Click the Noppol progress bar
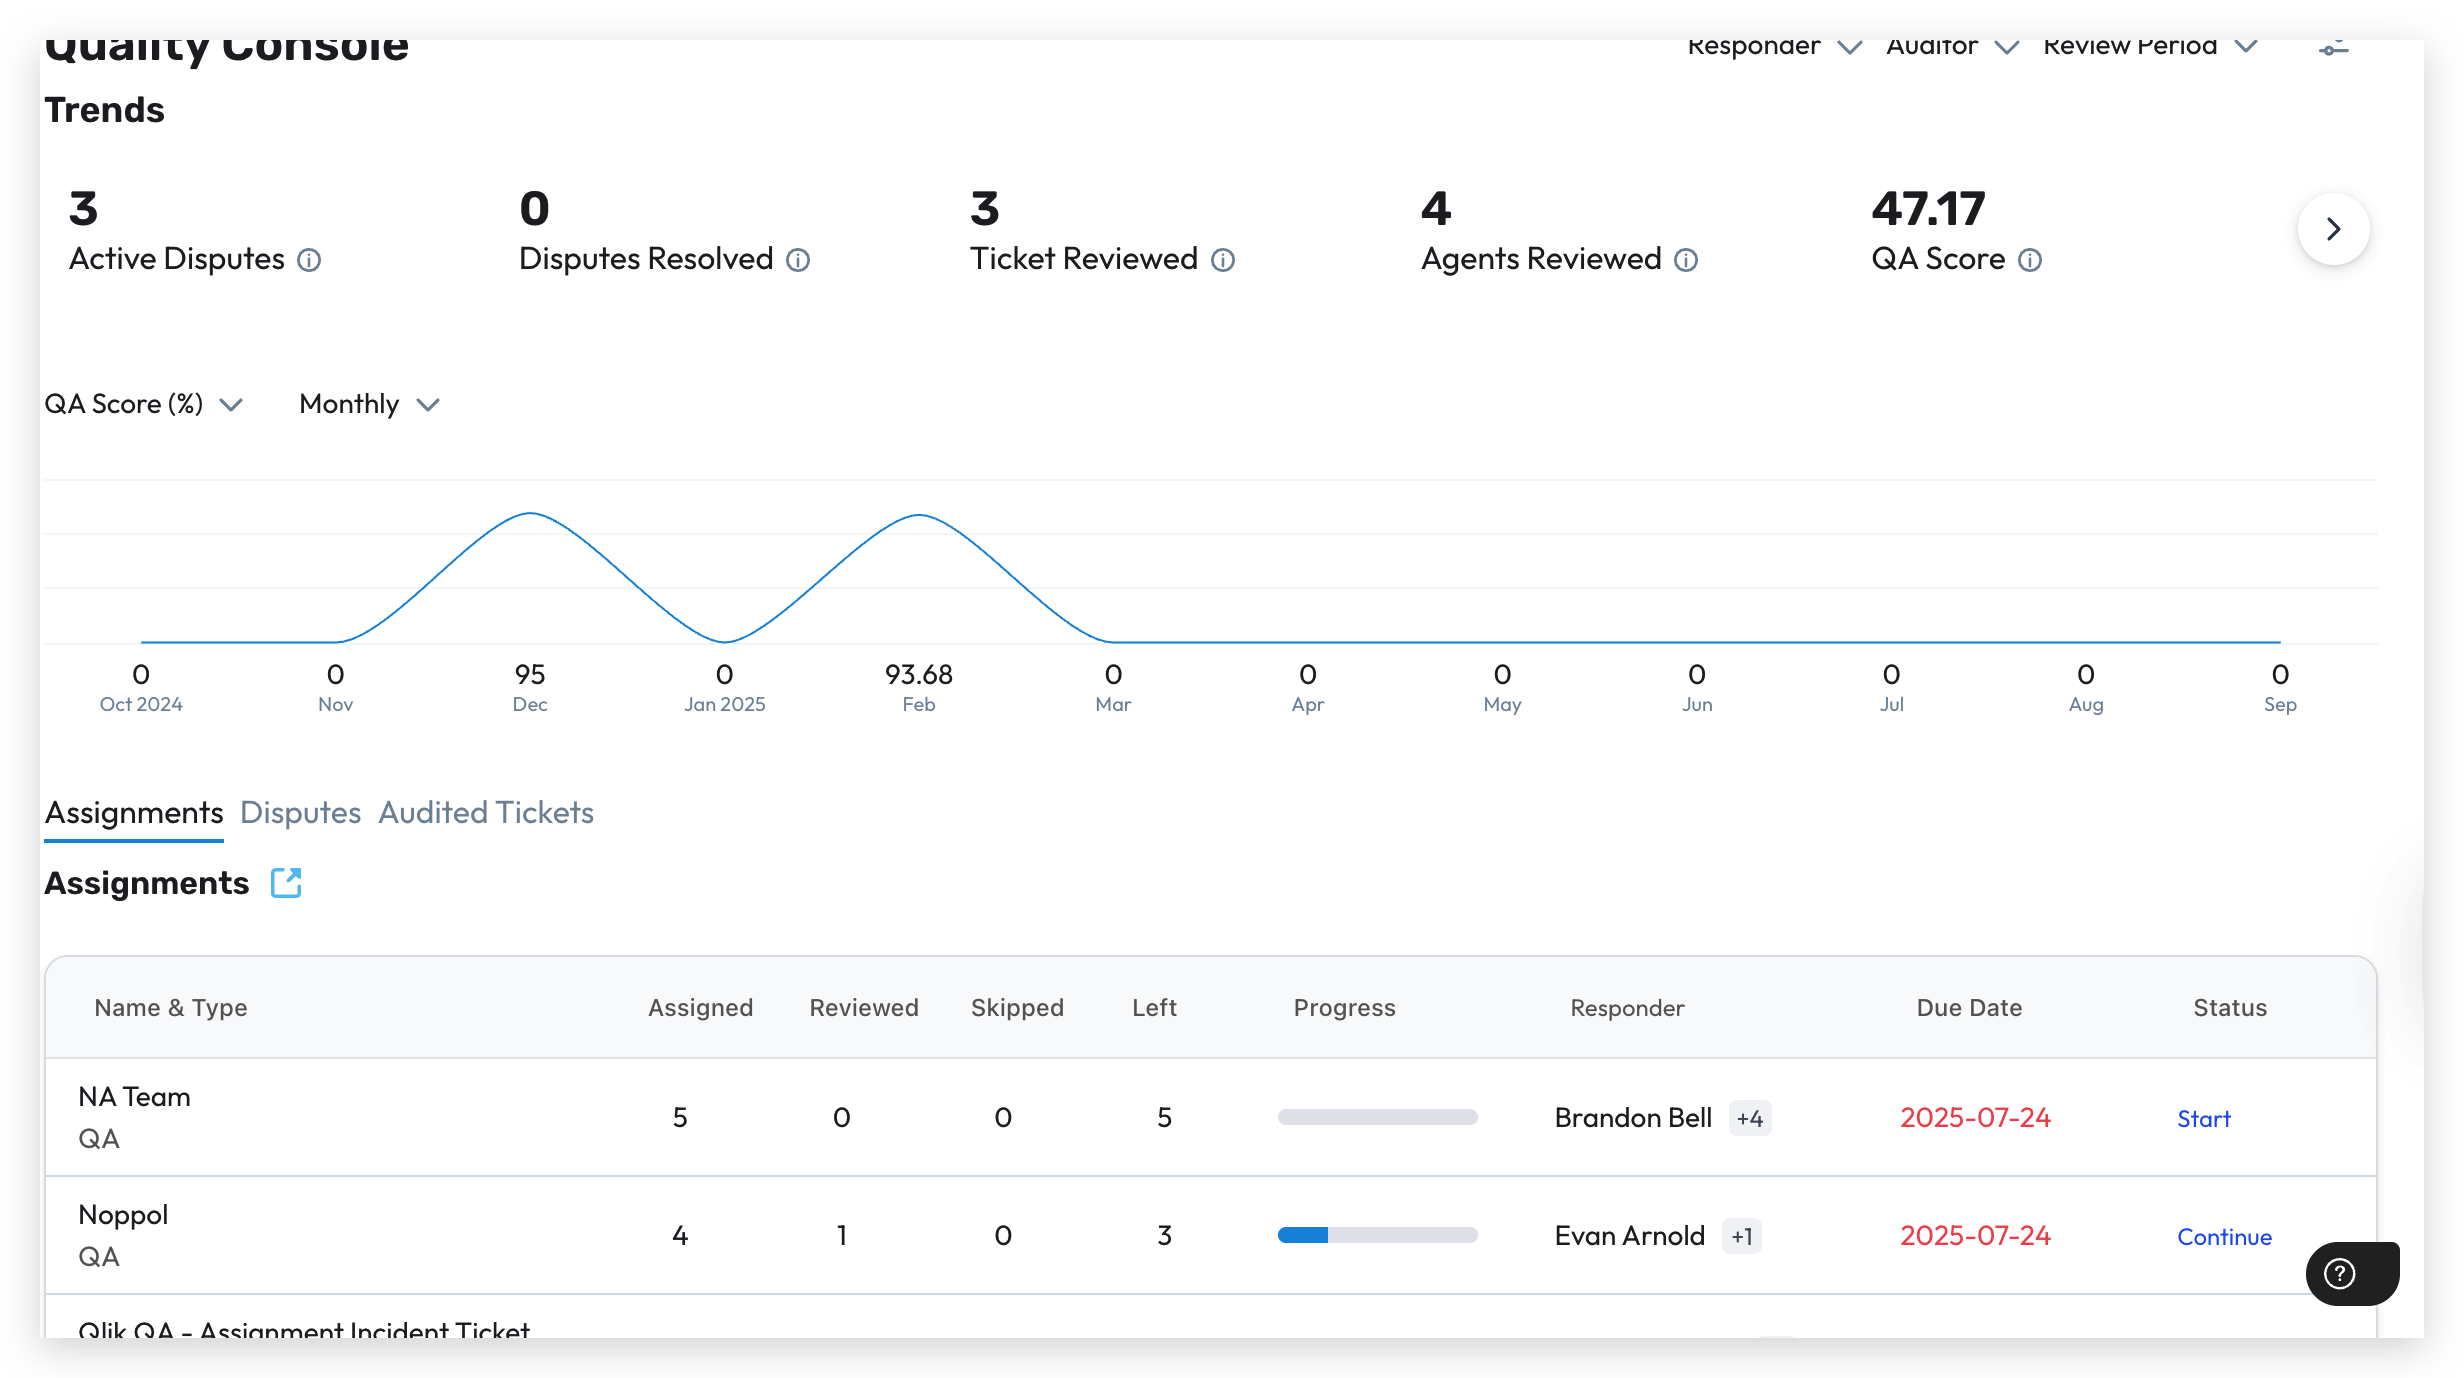 point(1377,1235)
